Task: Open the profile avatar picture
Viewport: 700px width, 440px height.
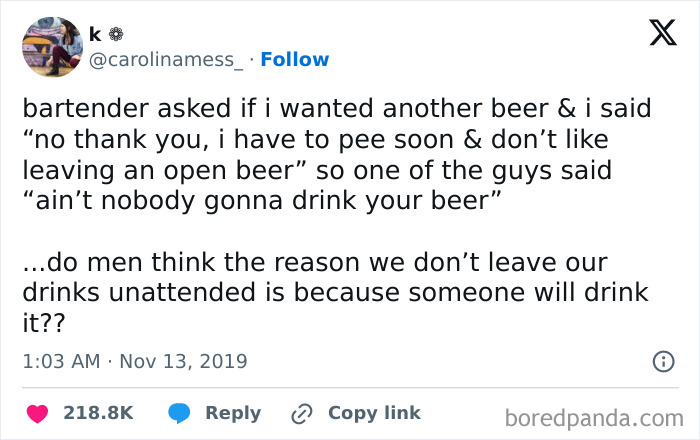Action: pos(51,47)
